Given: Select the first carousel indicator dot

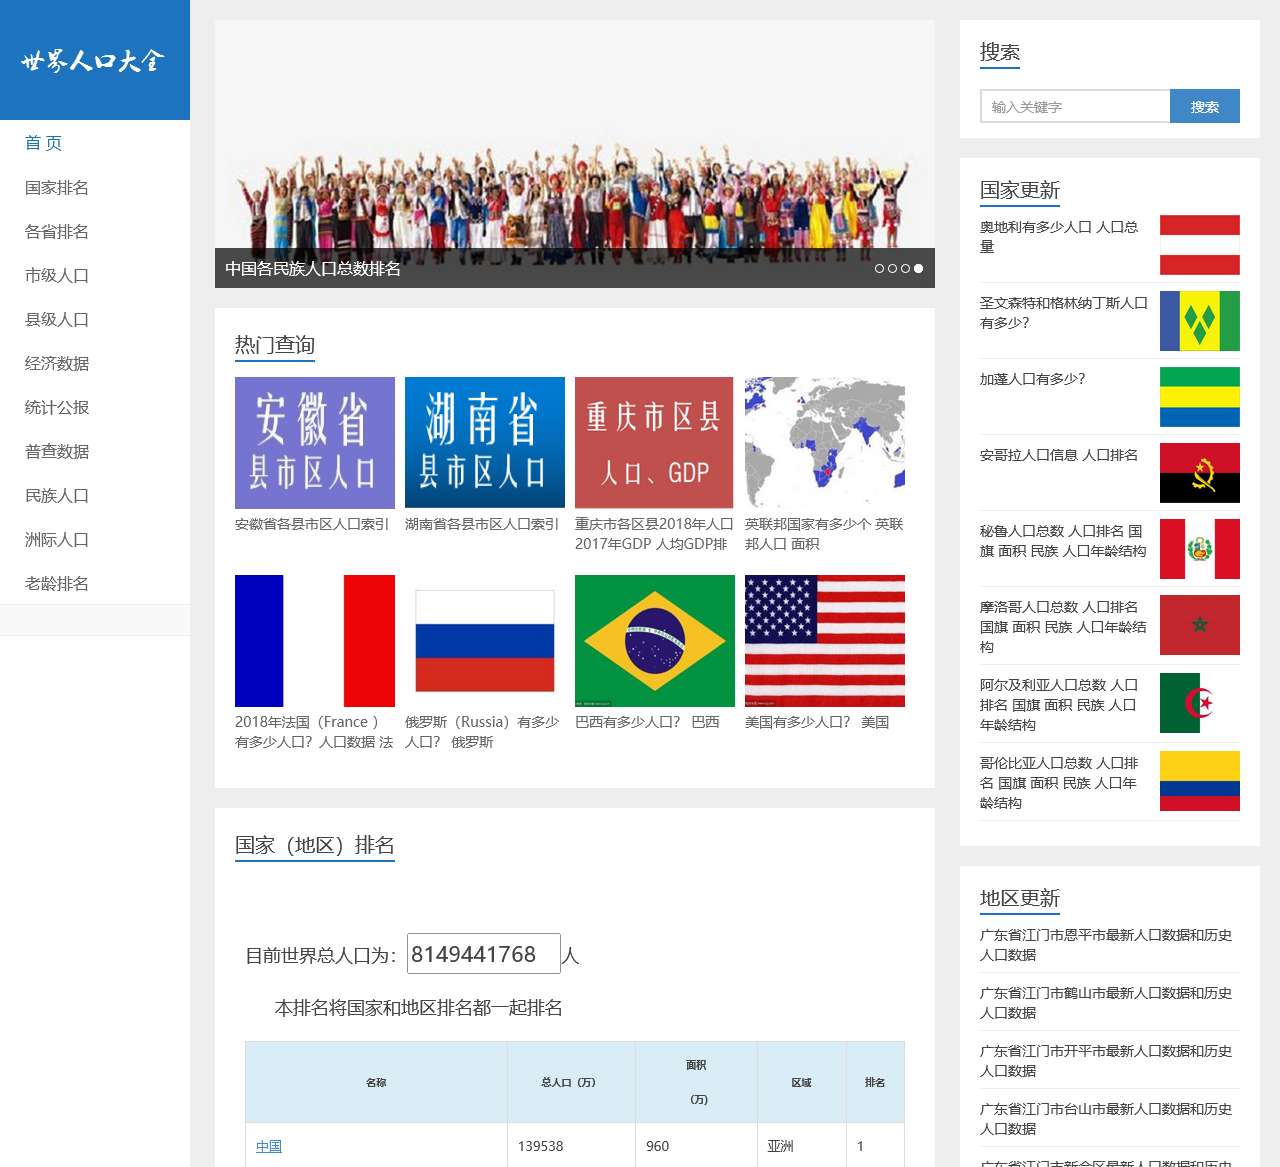Looking at the screenshot, I should coord(881,268).
